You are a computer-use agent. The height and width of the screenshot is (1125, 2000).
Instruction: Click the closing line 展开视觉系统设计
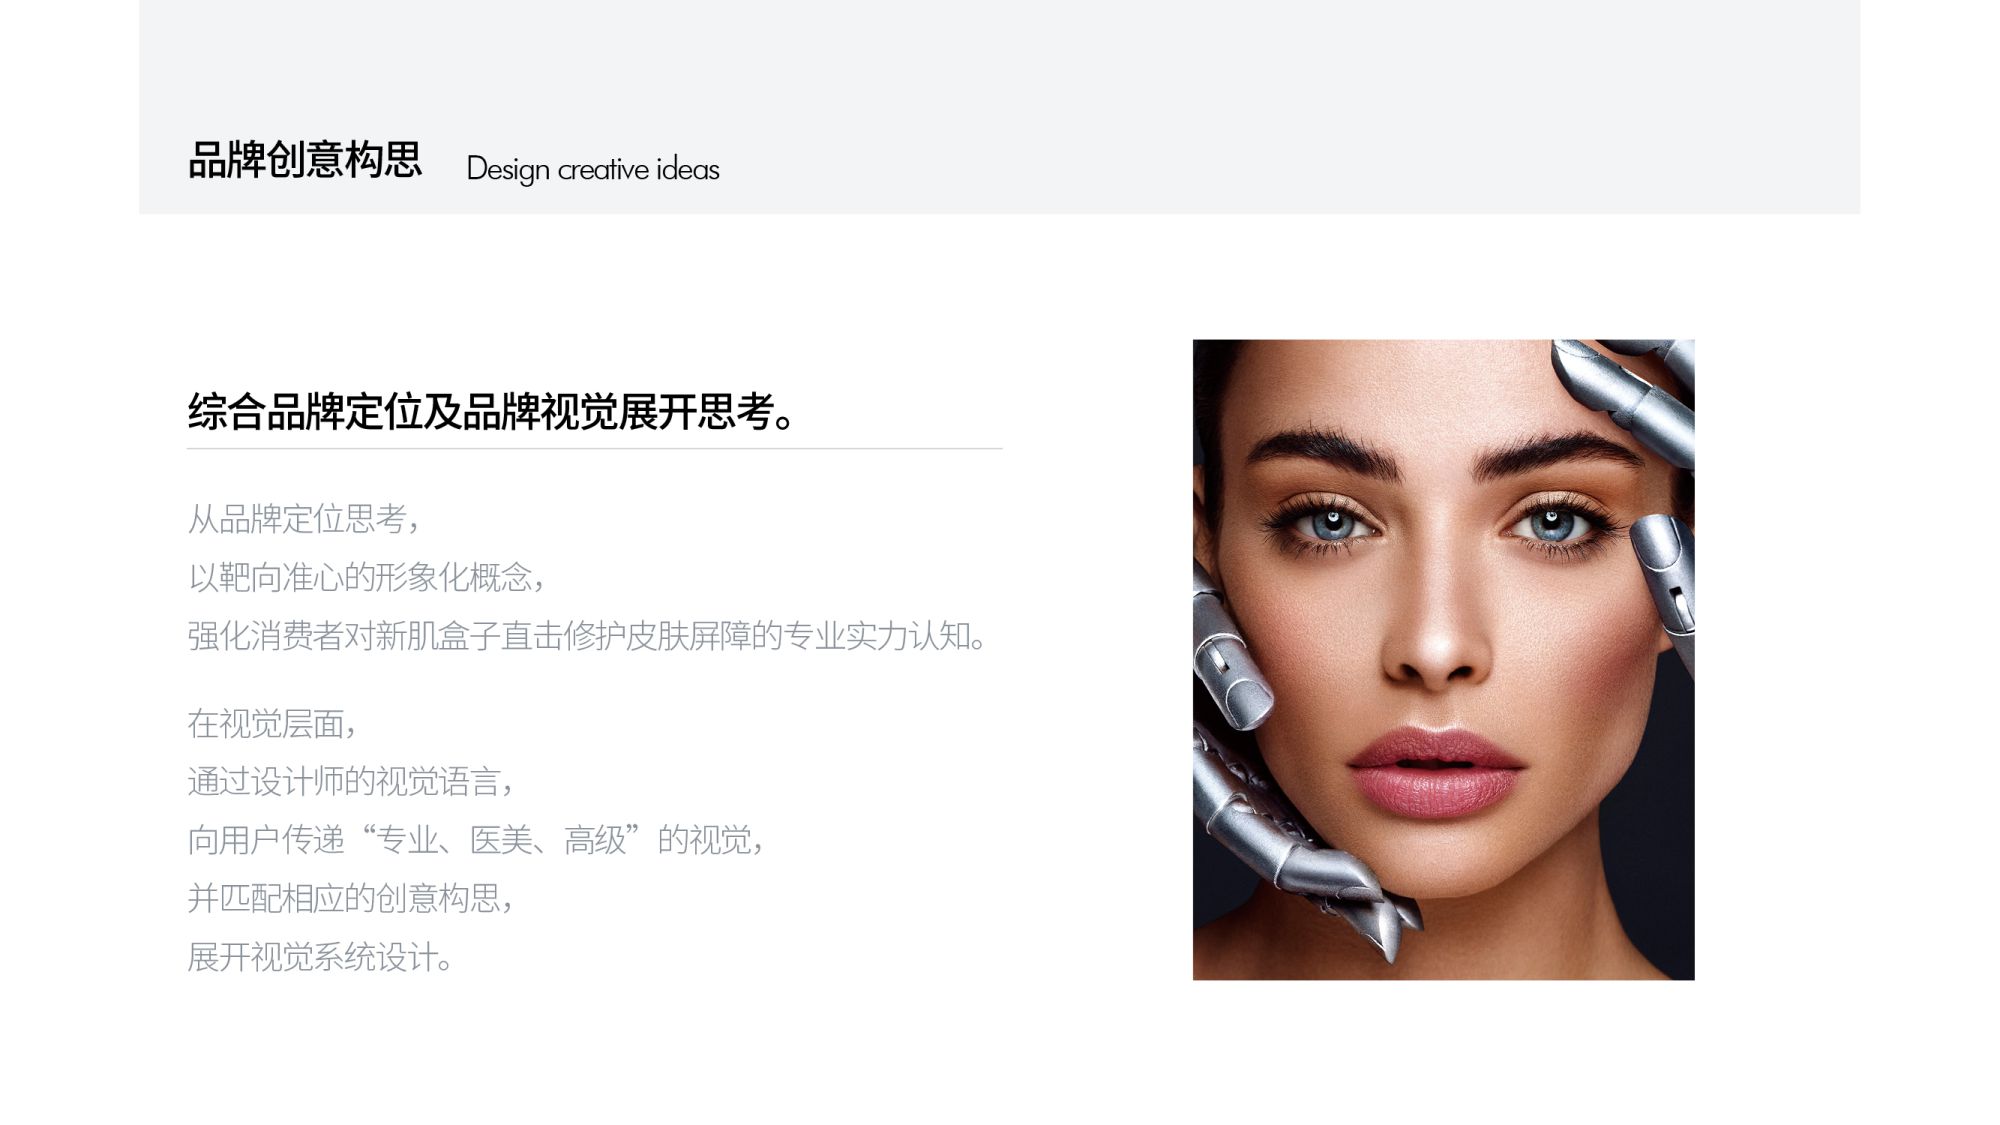pyautogui.click(x=320, y=957)
